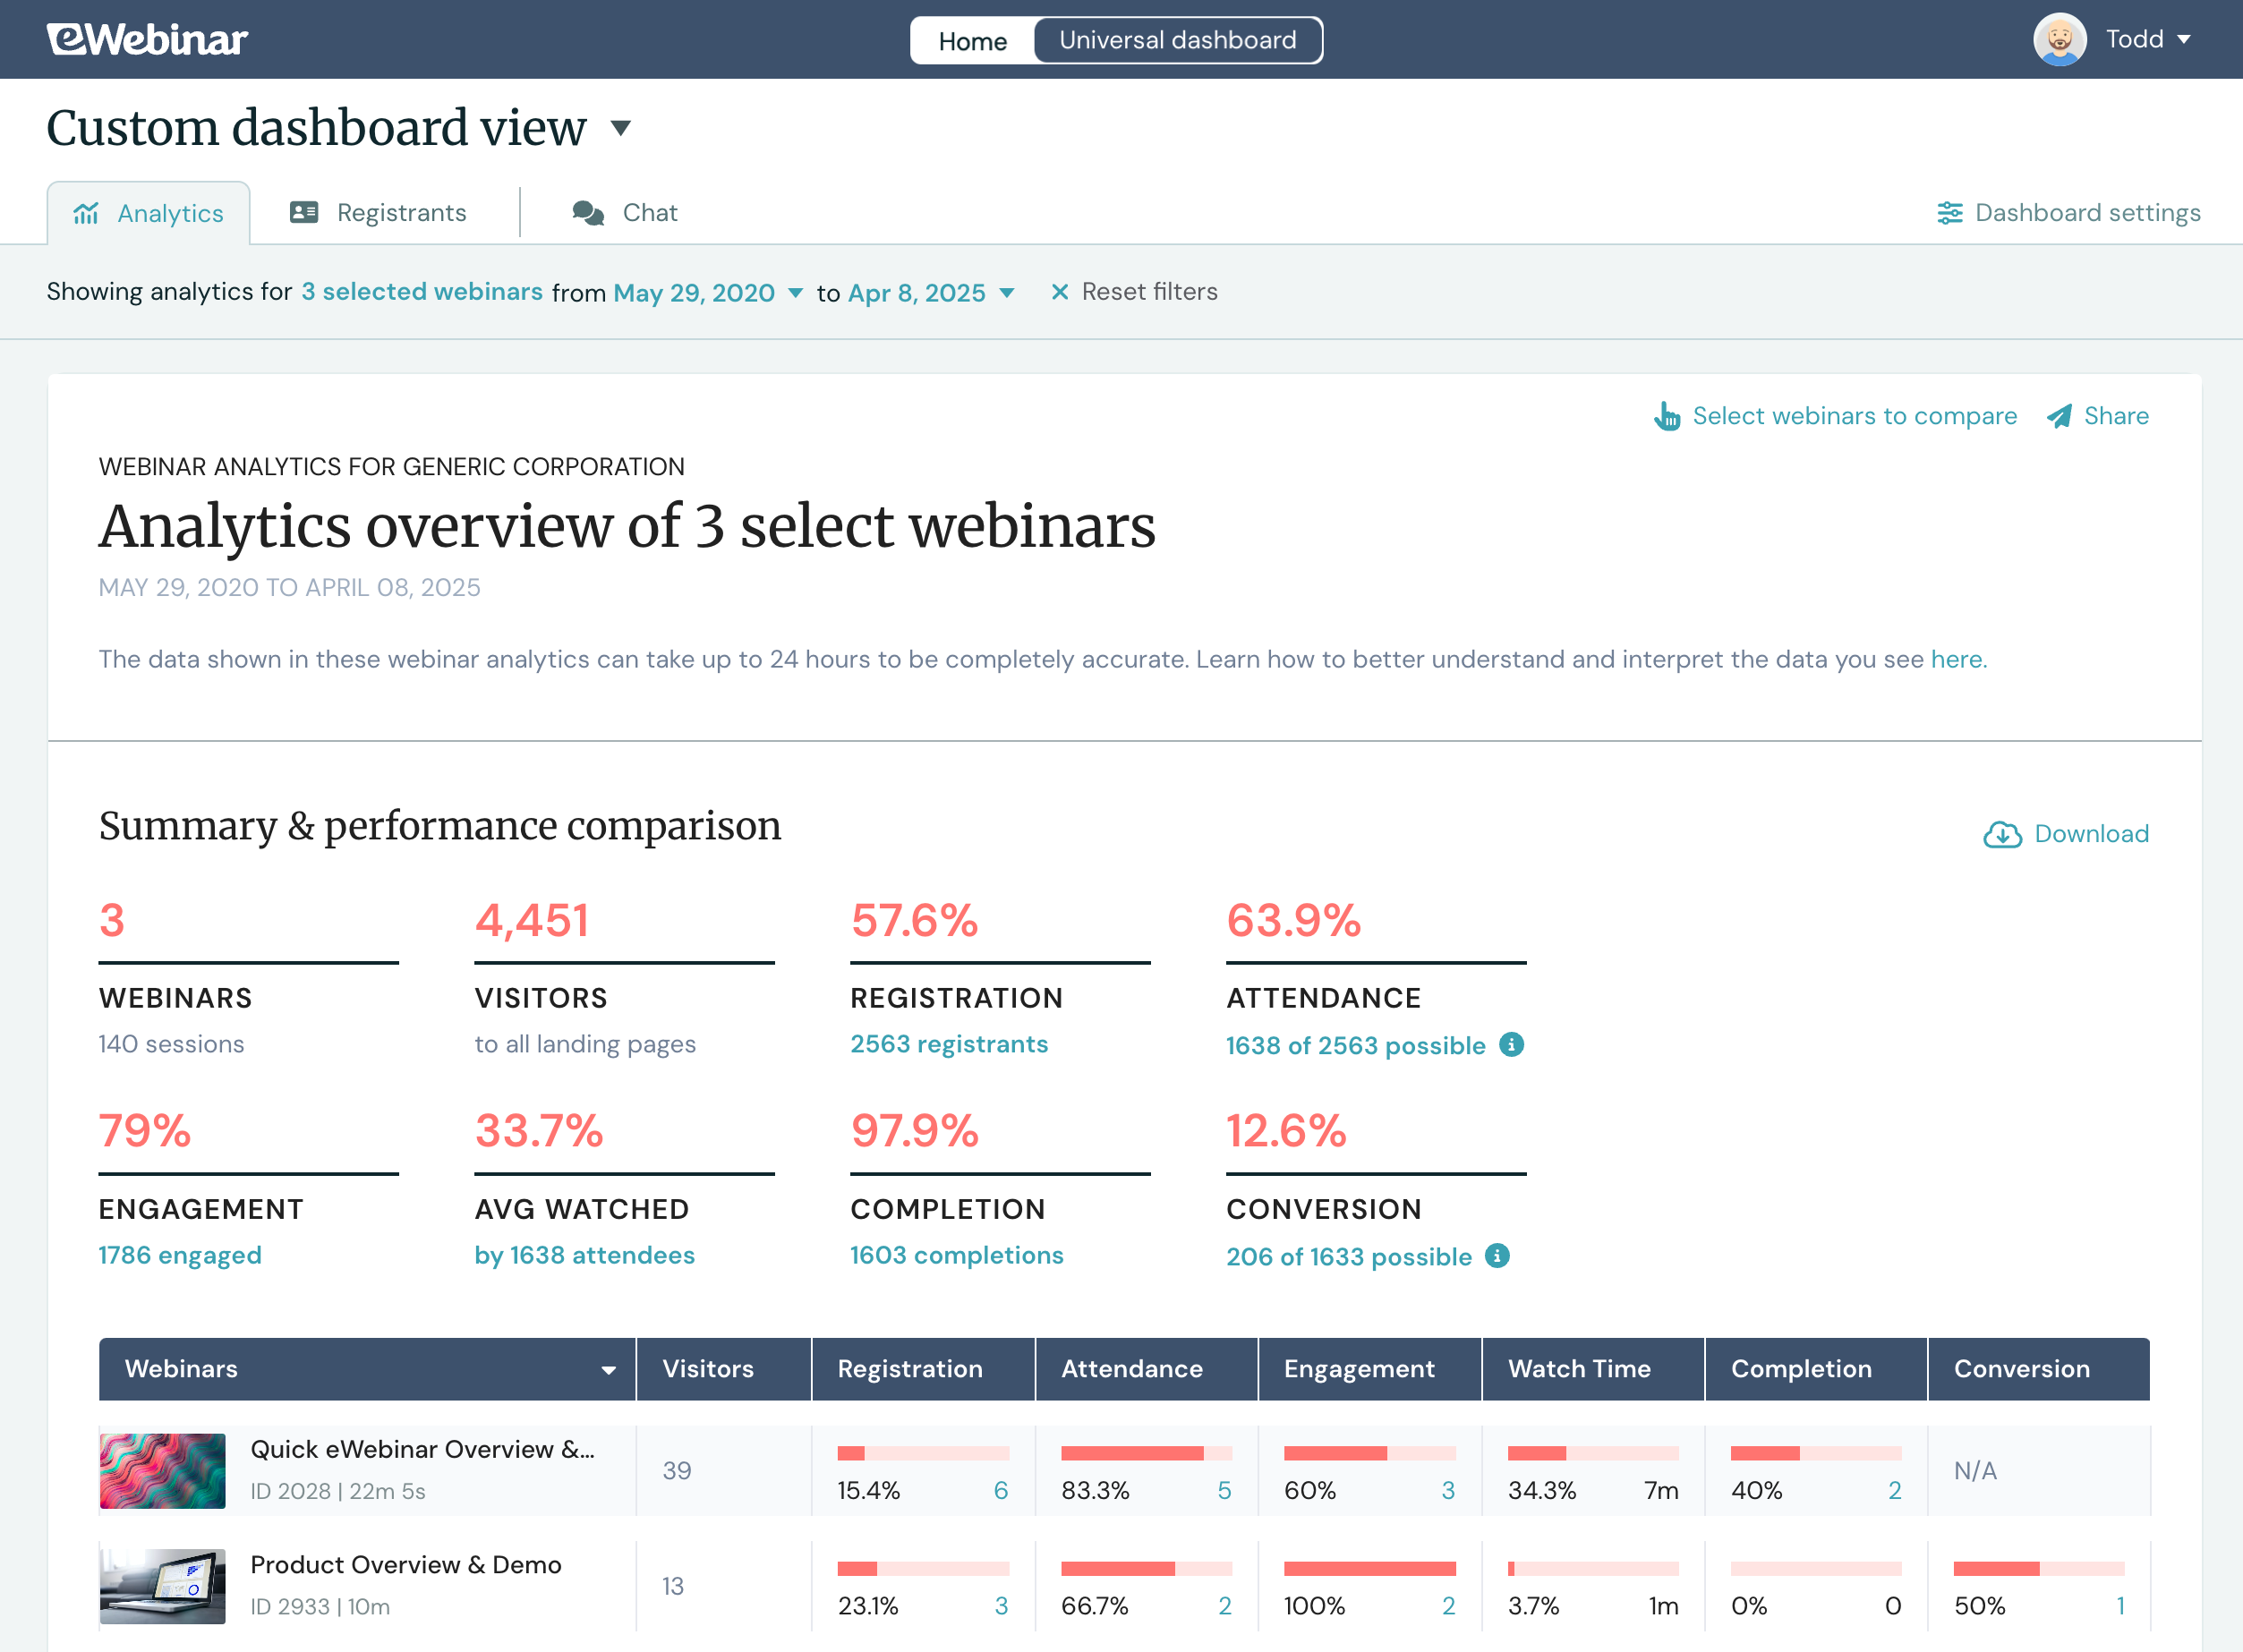
Task: Switch to the Registrants tab
Action: pyautogui.click(x=401, y=212)
